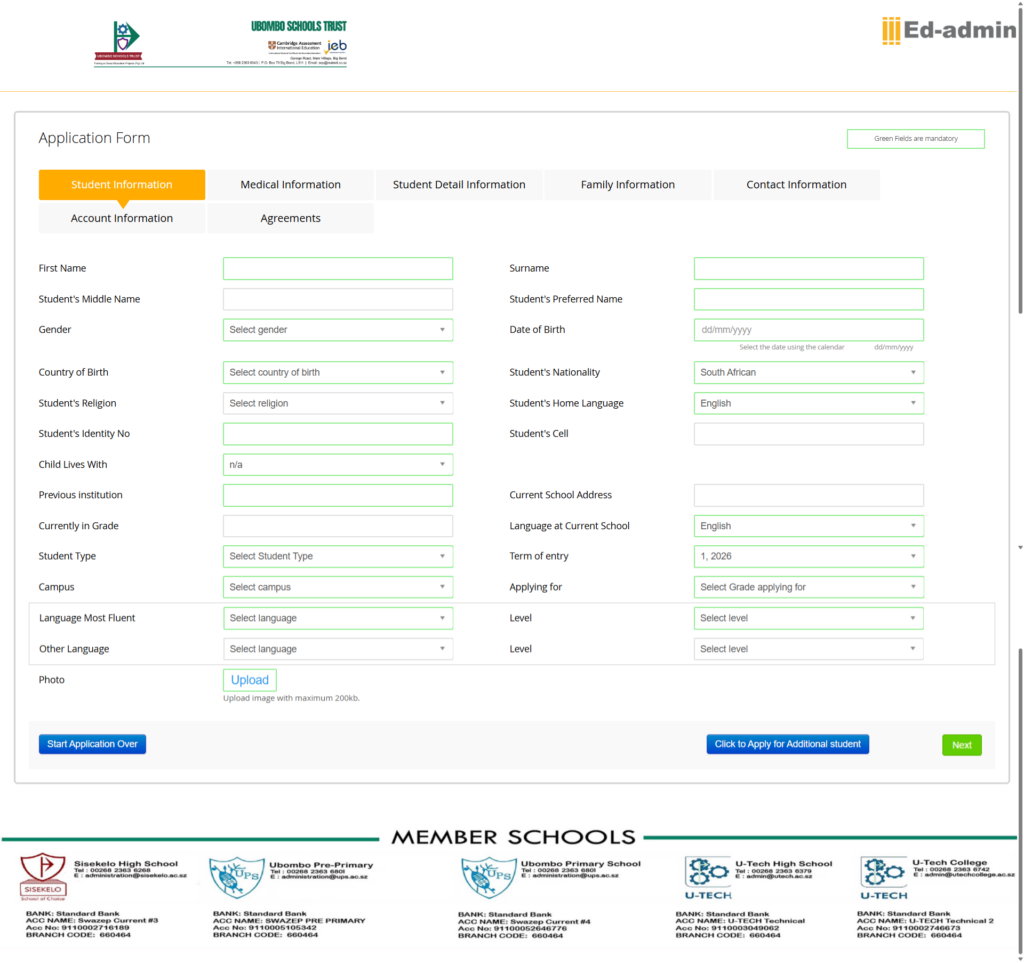Screen dimensions: 1024x963
Task: Click the Date of Birth field
Action: (x=808, y=330)
